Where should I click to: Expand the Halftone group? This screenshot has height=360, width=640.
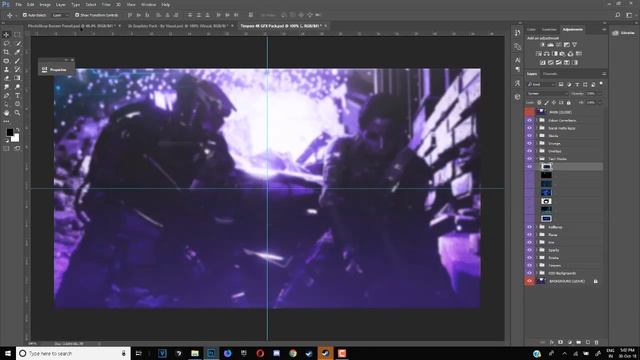(537, 227)
